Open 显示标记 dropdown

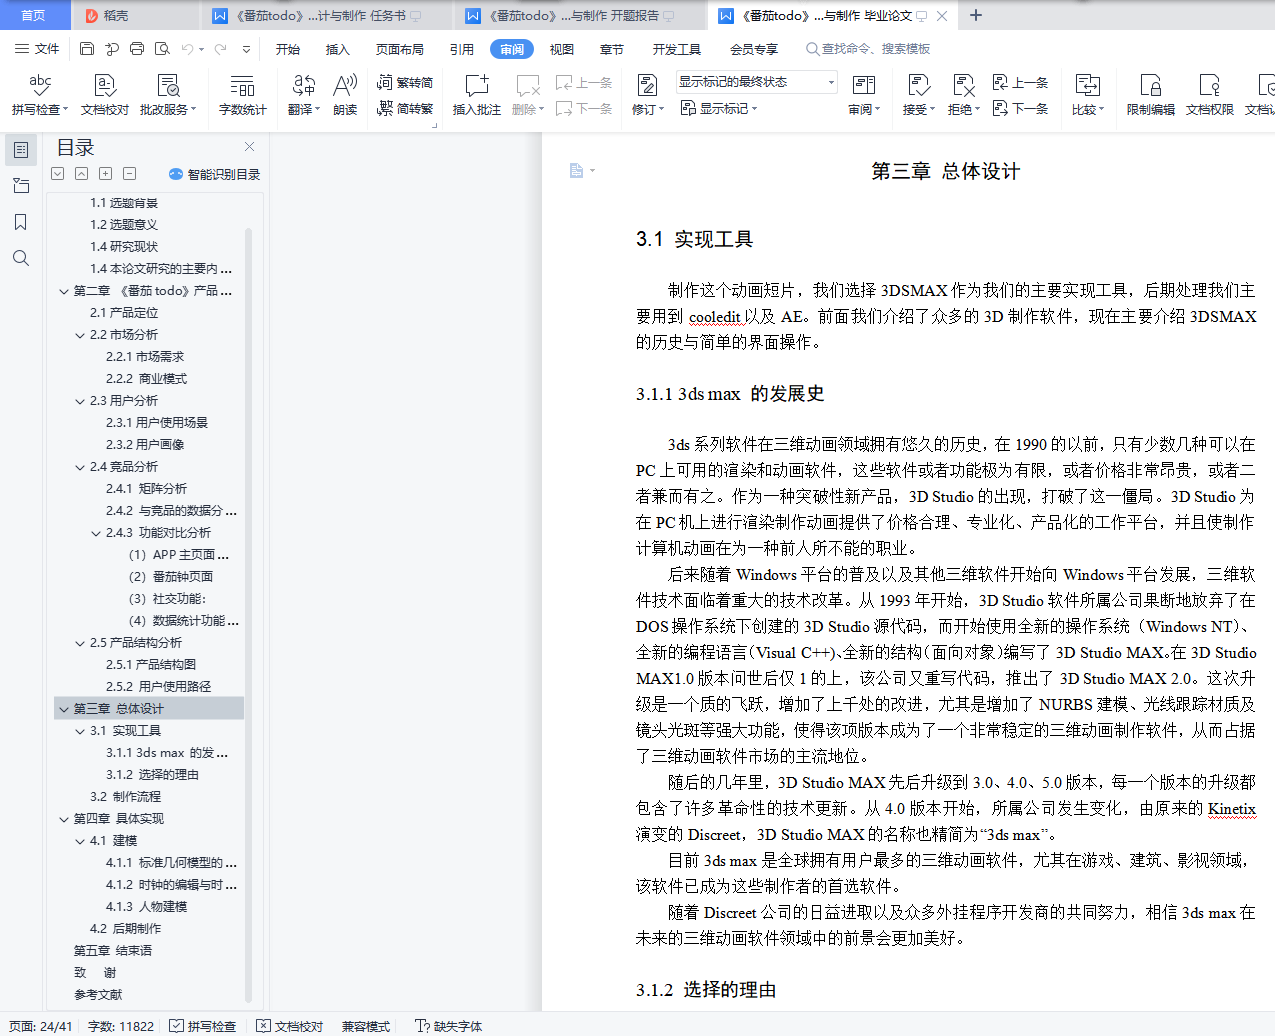[x=719, y=108]
